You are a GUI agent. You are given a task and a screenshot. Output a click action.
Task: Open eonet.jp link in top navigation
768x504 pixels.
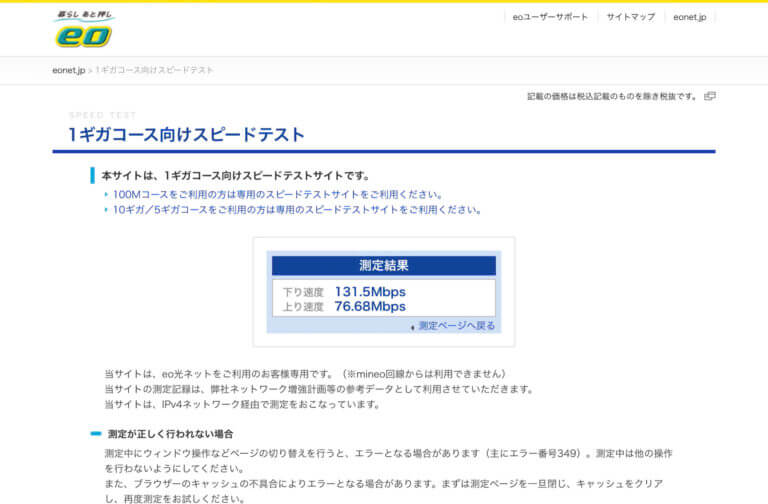coord(690,17)
